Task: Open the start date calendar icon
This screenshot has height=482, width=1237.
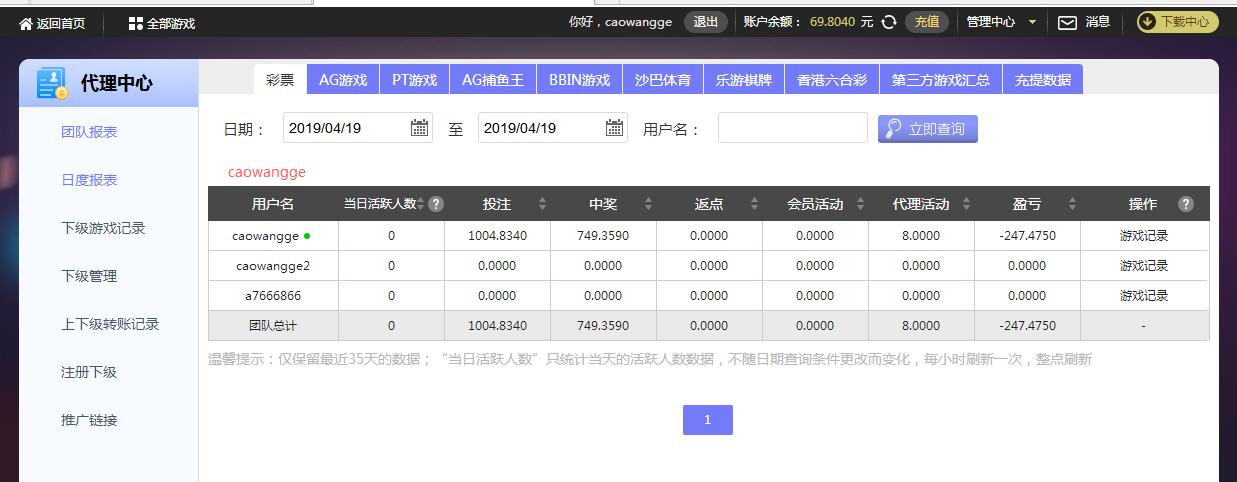Action: [x=420, y=128]
